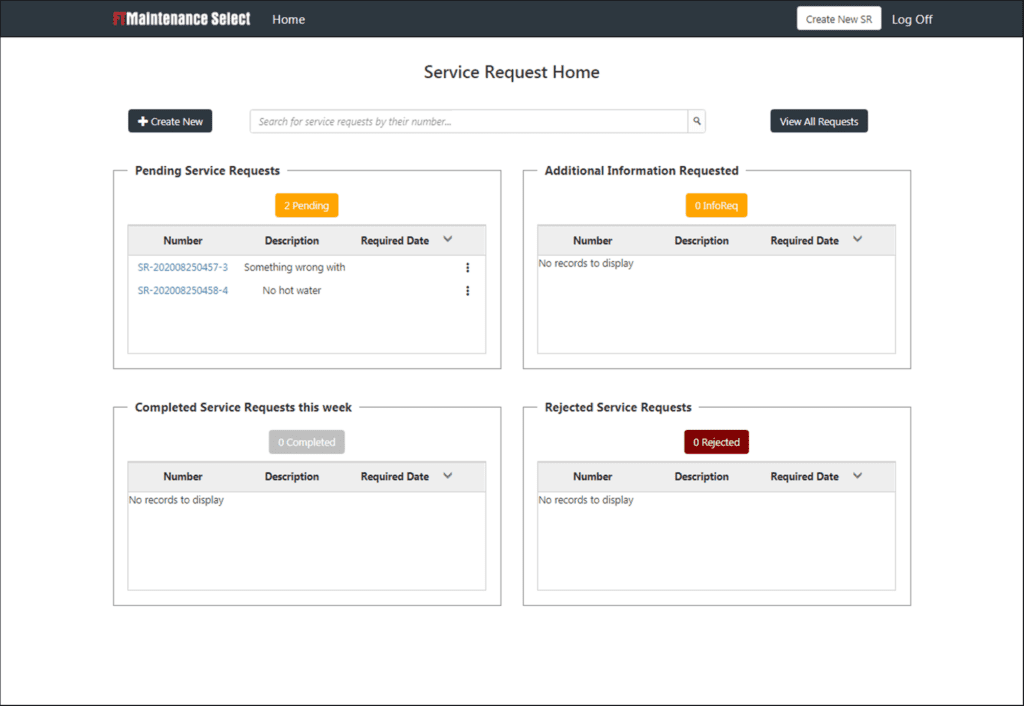The width and height of the screenshot is (1024, 706).
Task: Sort Pending requests by Description column
Action: click(292, 240)
